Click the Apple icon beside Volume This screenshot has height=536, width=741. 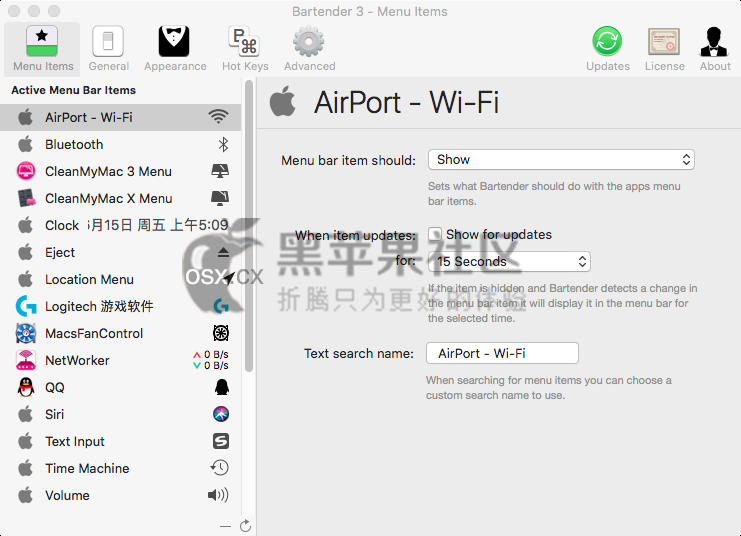(x=26, y=494)
